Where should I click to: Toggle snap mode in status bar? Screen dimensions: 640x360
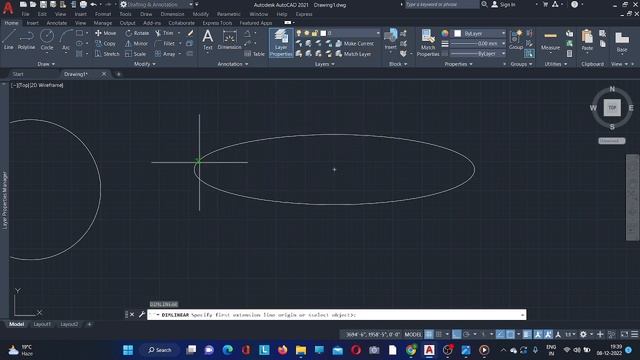439,334
